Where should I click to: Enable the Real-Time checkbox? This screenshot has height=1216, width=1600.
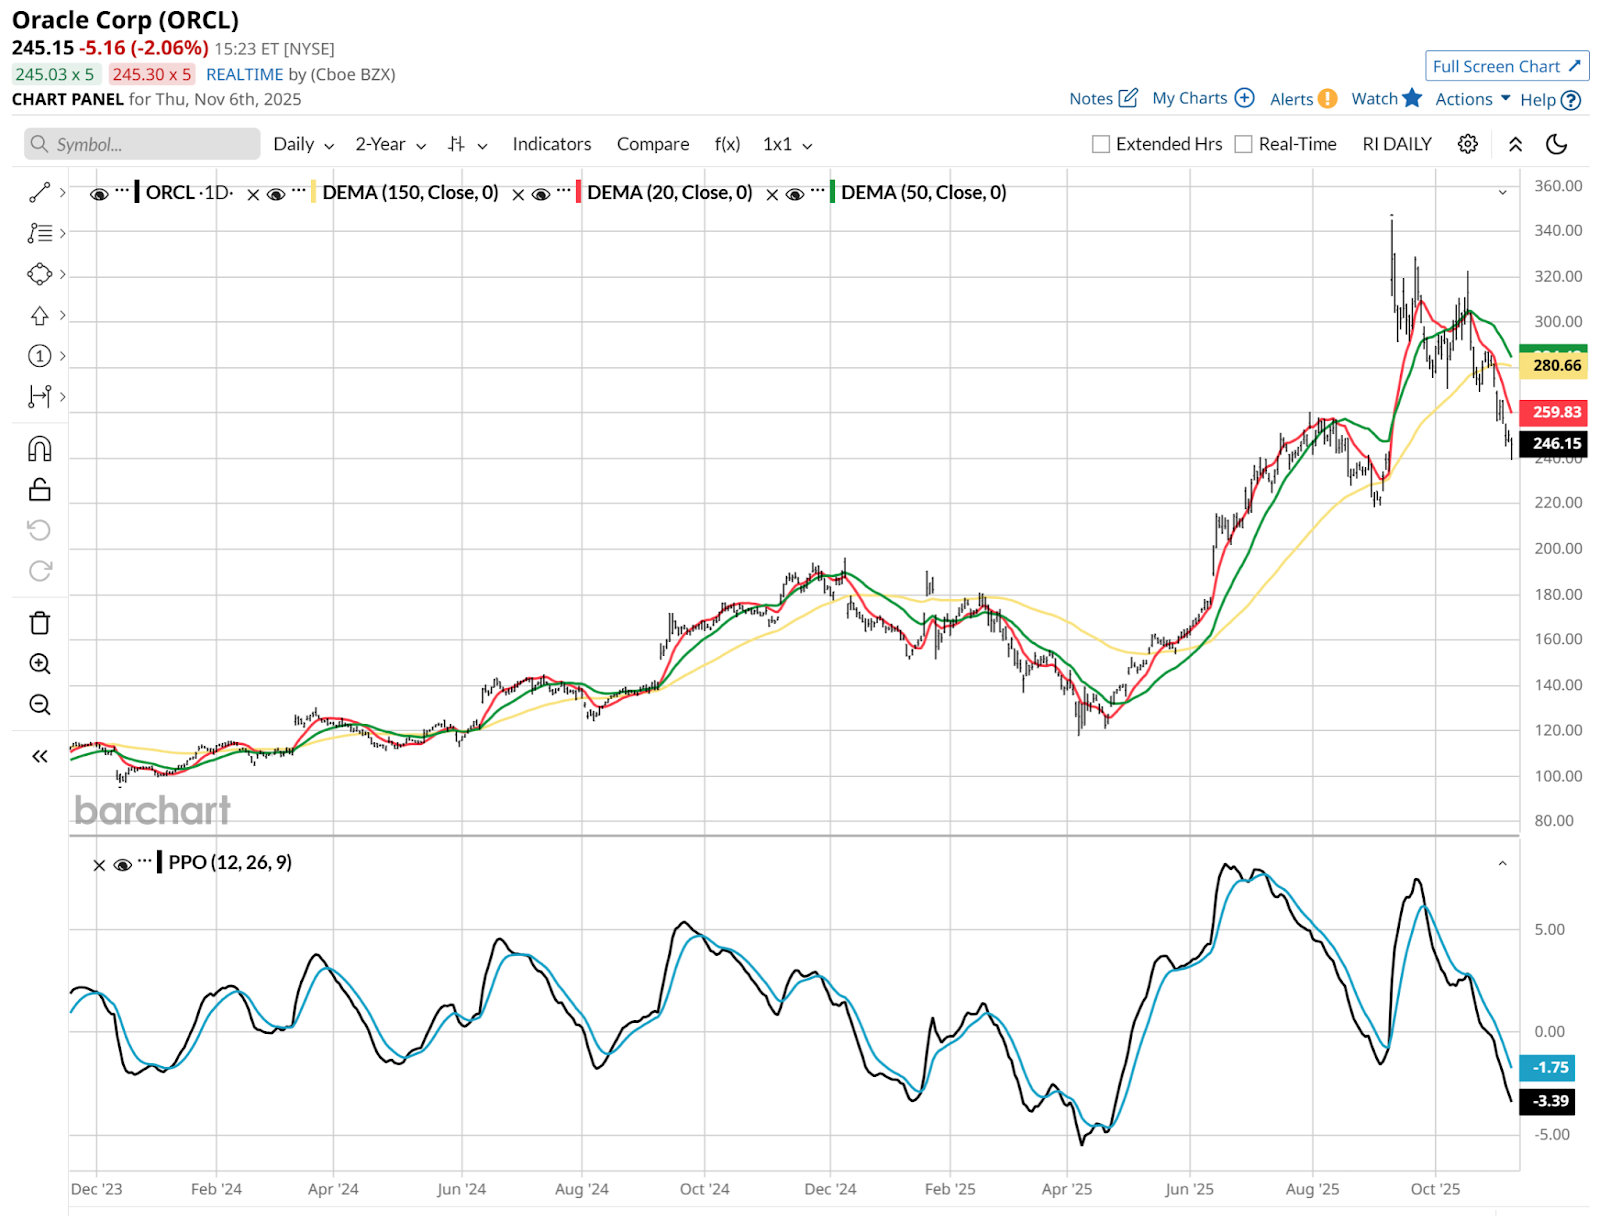pos(1244,144)
